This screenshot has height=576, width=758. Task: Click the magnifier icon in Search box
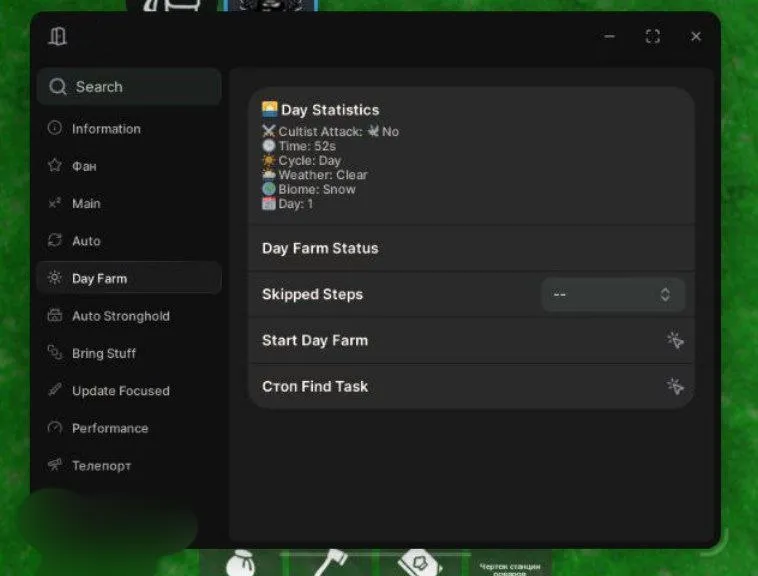point(58,87)
